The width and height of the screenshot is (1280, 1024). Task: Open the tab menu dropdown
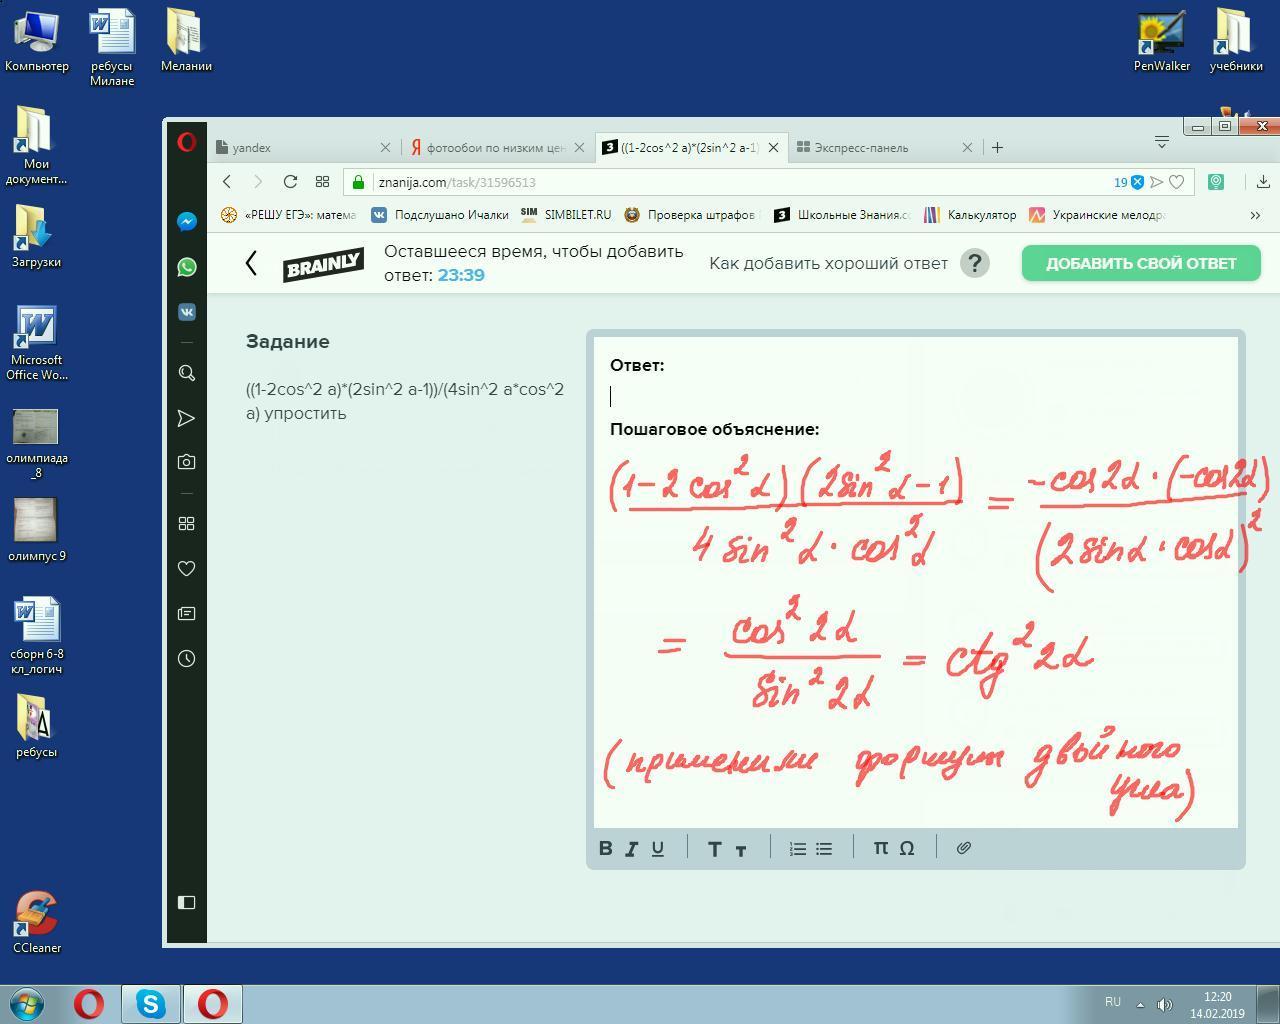[x=1162, y=142]
